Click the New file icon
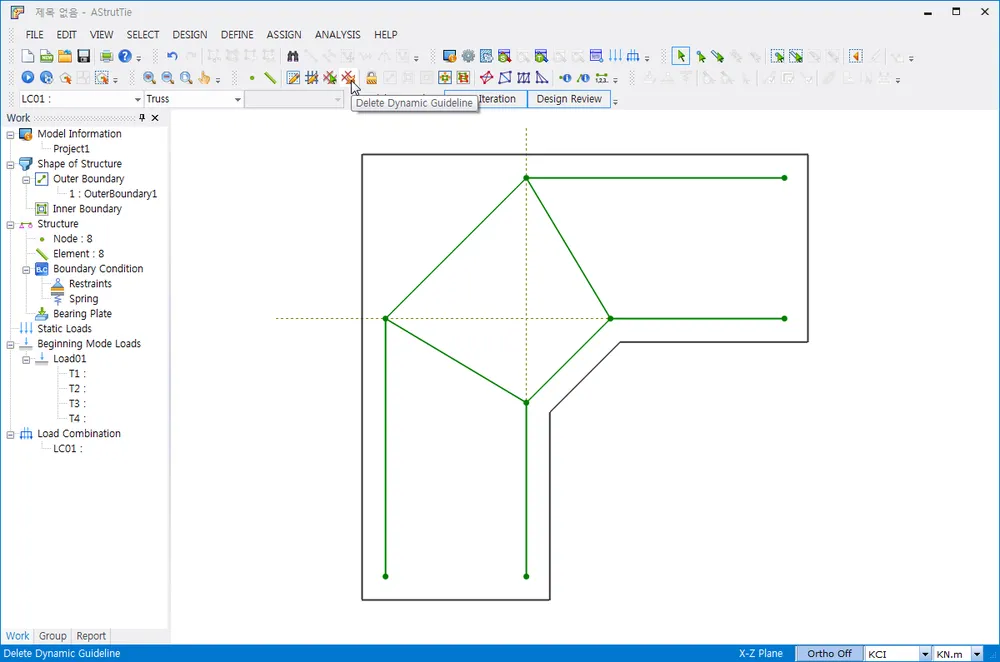 point(27,56)
